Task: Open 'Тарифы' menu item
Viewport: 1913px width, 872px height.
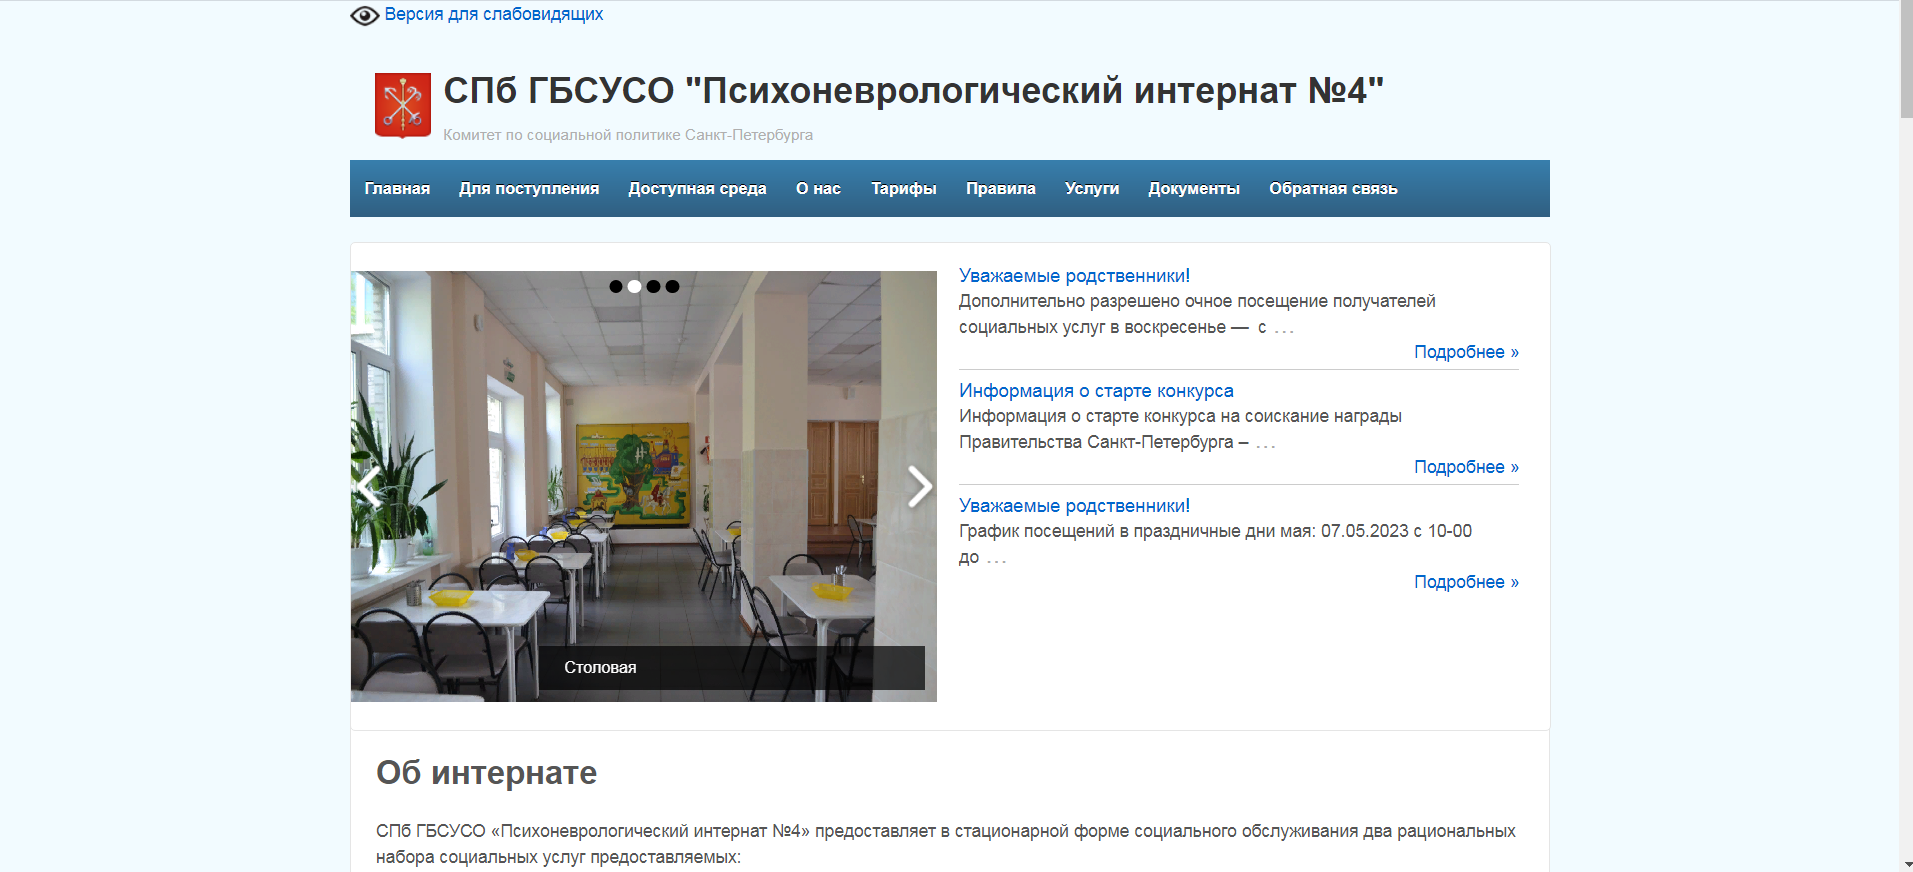Action: [x=903, y=189]
